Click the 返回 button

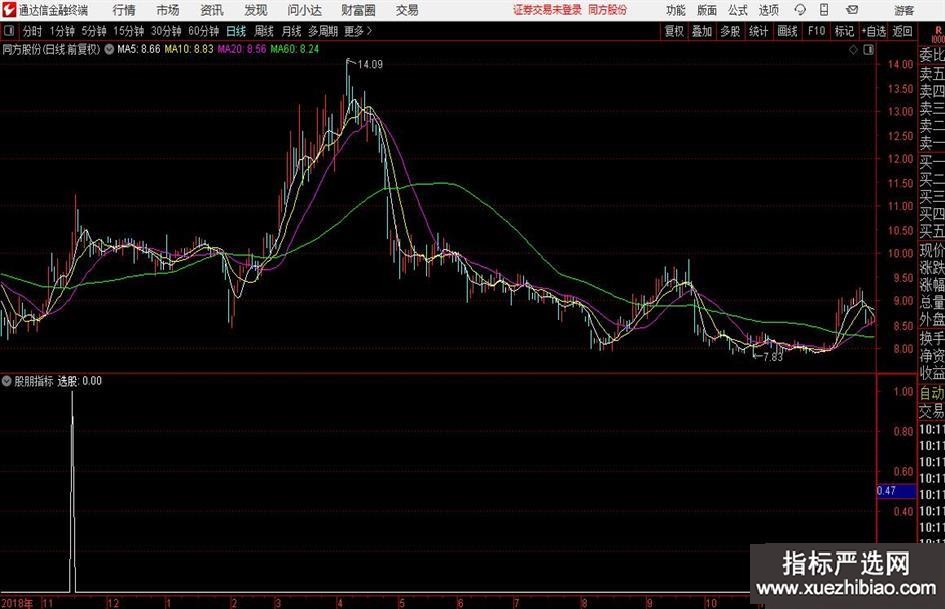click(x=902, y=31)
